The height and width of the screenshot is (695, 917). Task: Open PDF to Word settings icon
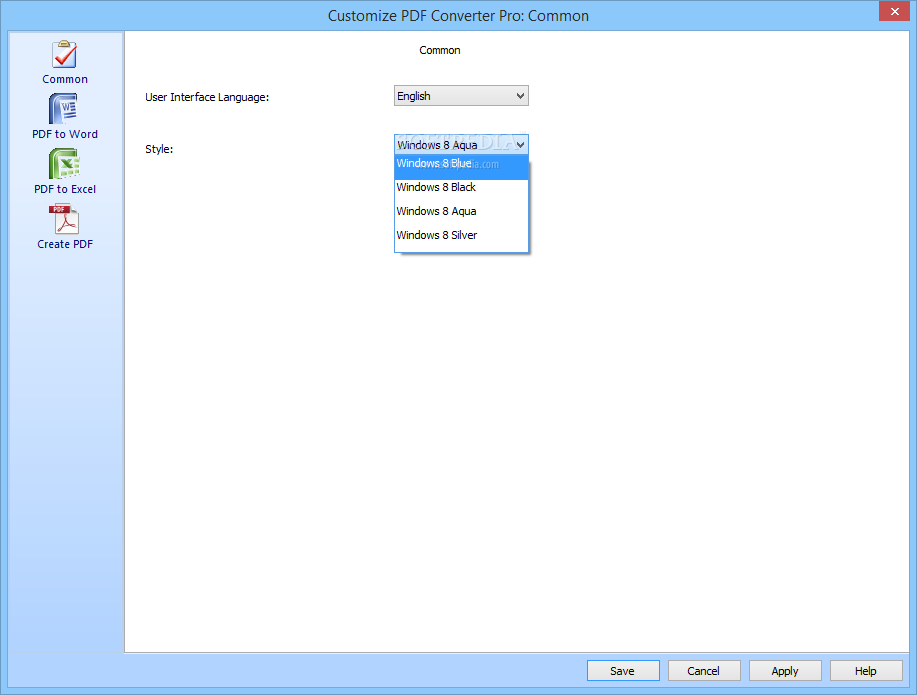(x=64, y=109)
